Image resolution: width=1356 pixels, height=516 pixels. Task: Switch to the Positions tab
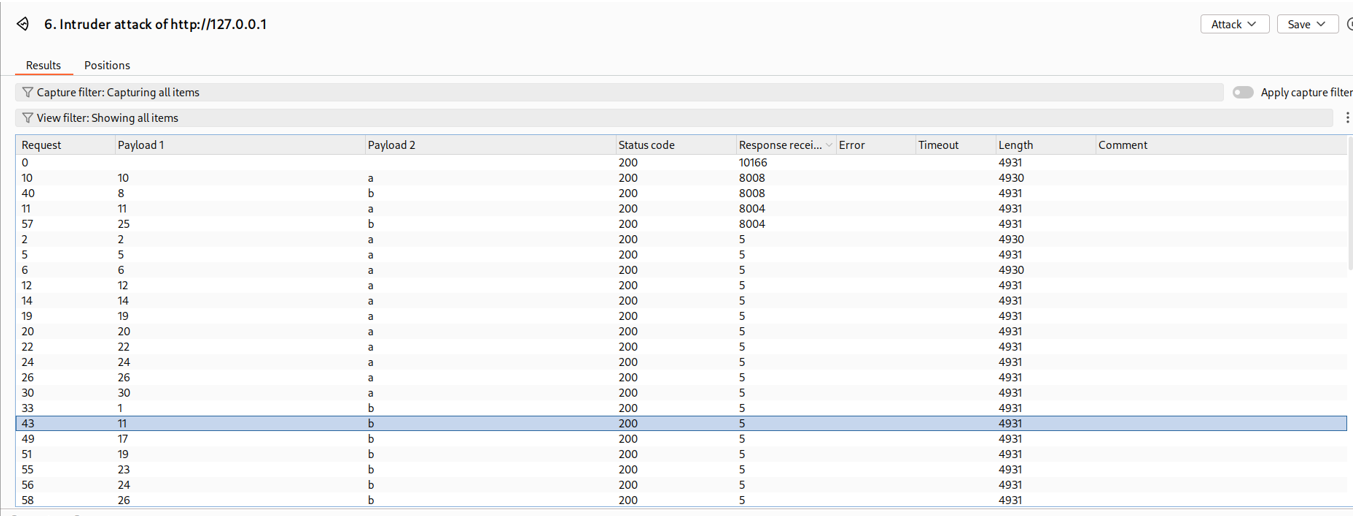107,65
